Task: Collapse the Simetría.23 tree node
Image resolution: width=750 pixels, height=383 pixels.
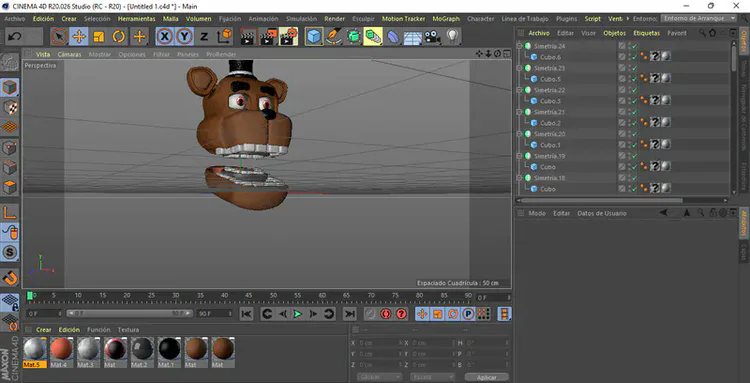Action: point(519,68)
